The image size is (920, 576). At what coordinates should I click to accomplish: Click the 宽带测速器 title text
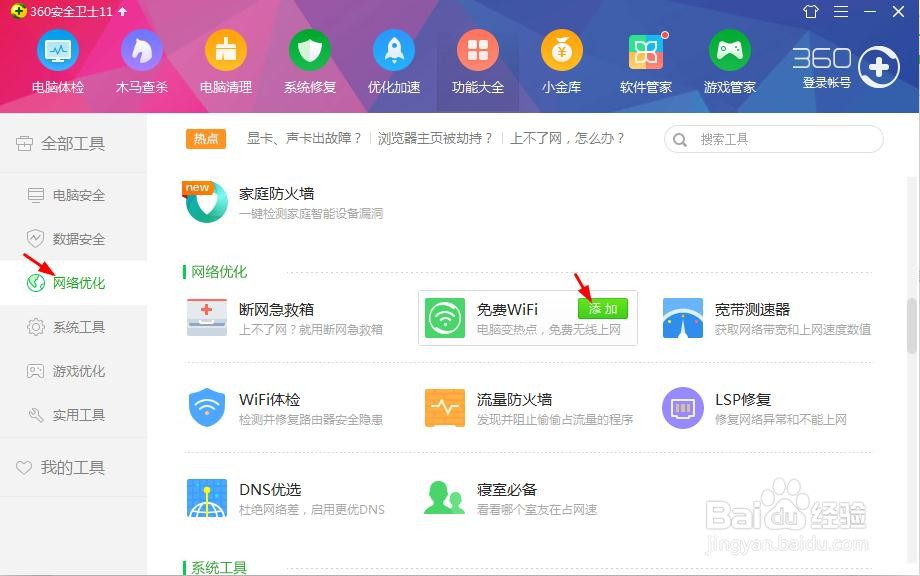pyautogui.click(x=752, y=309)
